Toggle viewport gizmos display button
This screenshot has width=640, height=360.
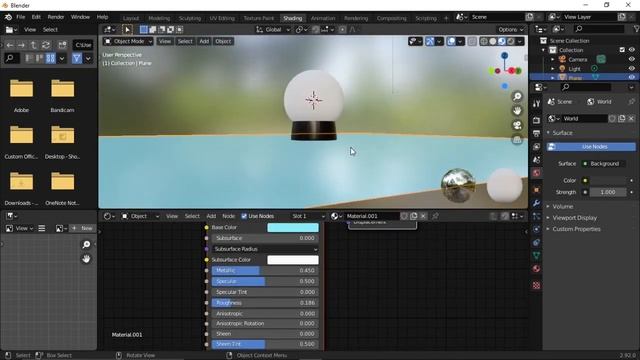[x=430, y=41]
